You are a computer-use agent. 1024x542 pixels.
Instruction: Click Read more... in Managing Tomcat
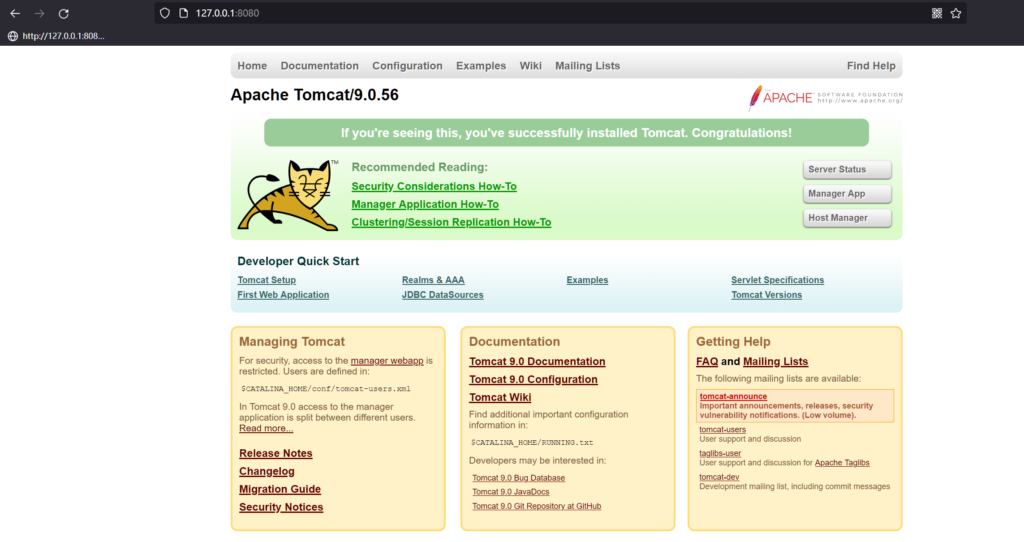coord(266,428)
